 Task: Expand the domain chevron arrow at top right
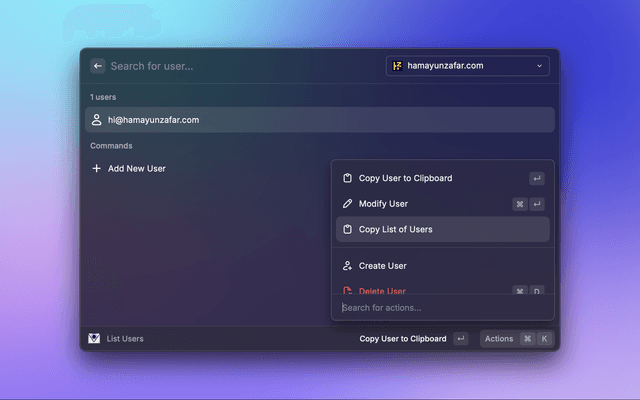pyautogui.click(x=540, y=66)
